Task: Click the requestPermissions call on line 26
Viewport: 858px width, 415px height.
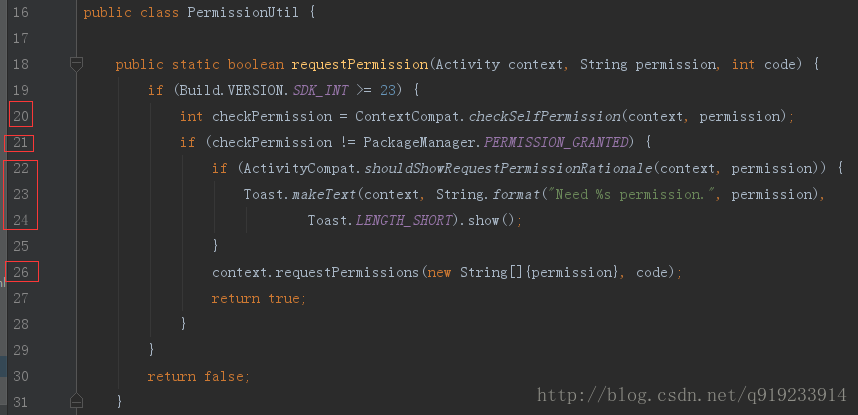Action: [347, 272]
